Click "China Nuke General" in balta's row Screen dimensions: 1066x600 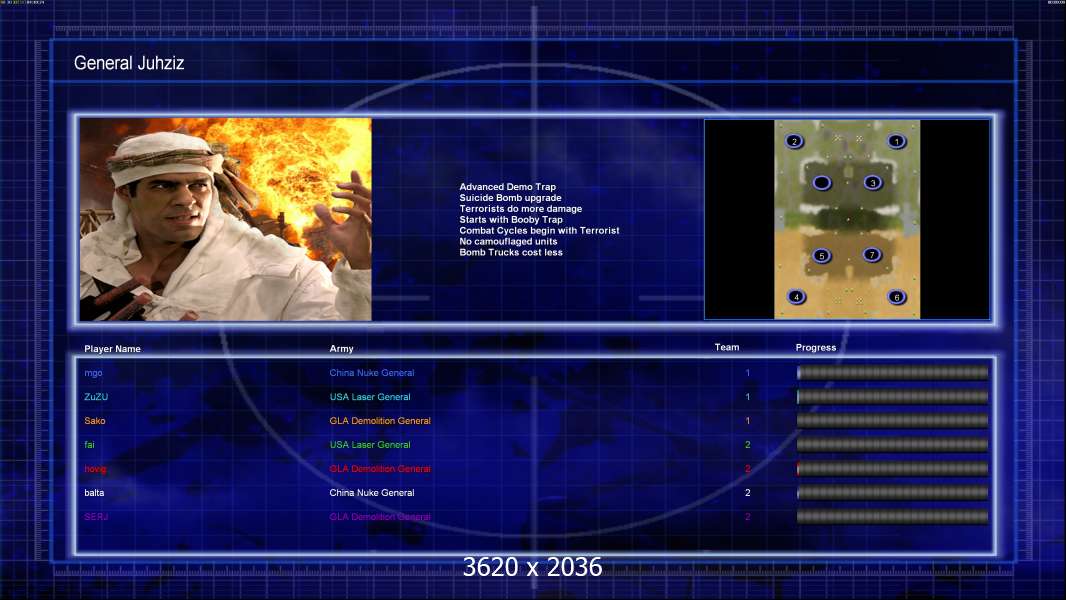tap(372, 493)
